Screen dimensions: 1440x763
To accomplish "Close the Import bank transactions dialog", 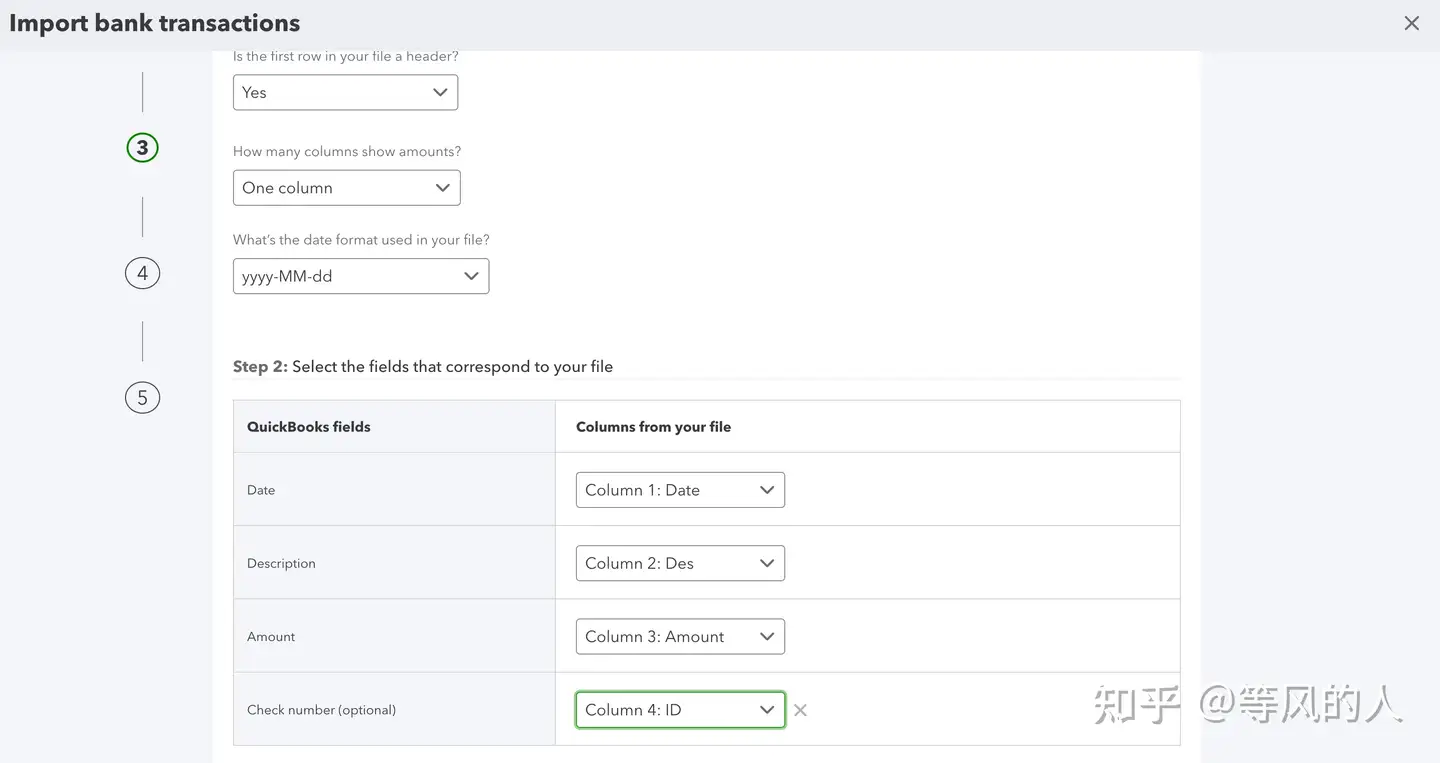I will click(1411, 23).
